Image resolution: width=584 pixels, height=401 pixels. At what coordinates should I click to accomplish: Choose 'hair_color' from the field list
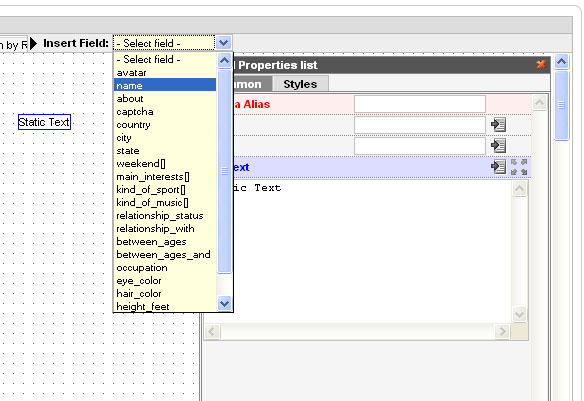tap(165, 294)
